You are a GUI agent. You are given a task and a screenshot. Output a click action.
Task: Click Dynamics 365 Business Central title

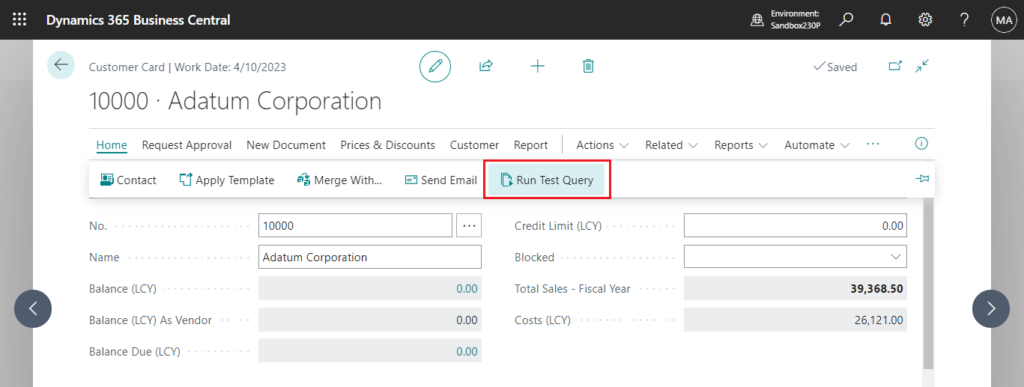pyautogui.click(x=138, y=20)
